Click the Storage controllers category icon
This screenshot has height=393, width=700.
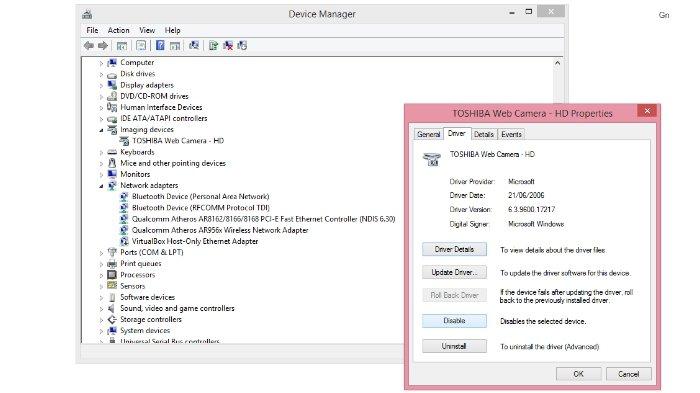click(x=112, y=319)
